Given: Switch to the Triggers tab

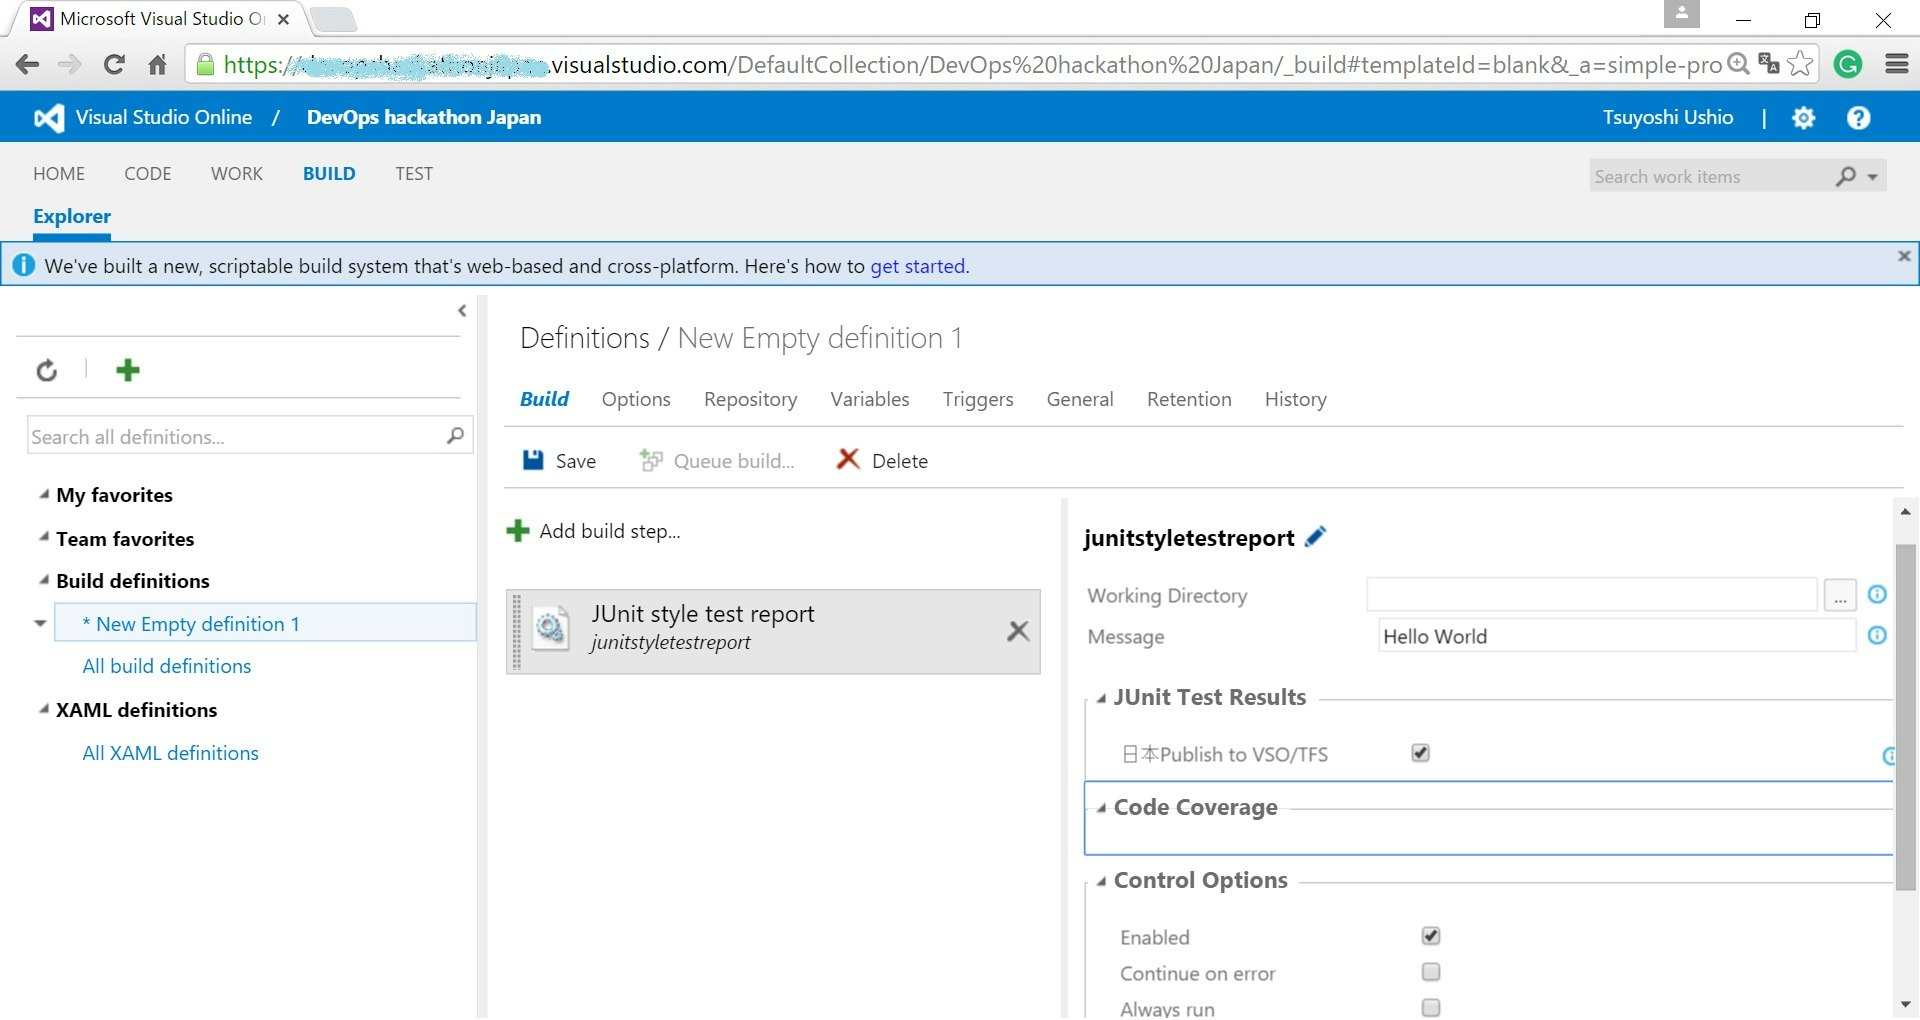Looking at the screenshot, I should point(978,399).
